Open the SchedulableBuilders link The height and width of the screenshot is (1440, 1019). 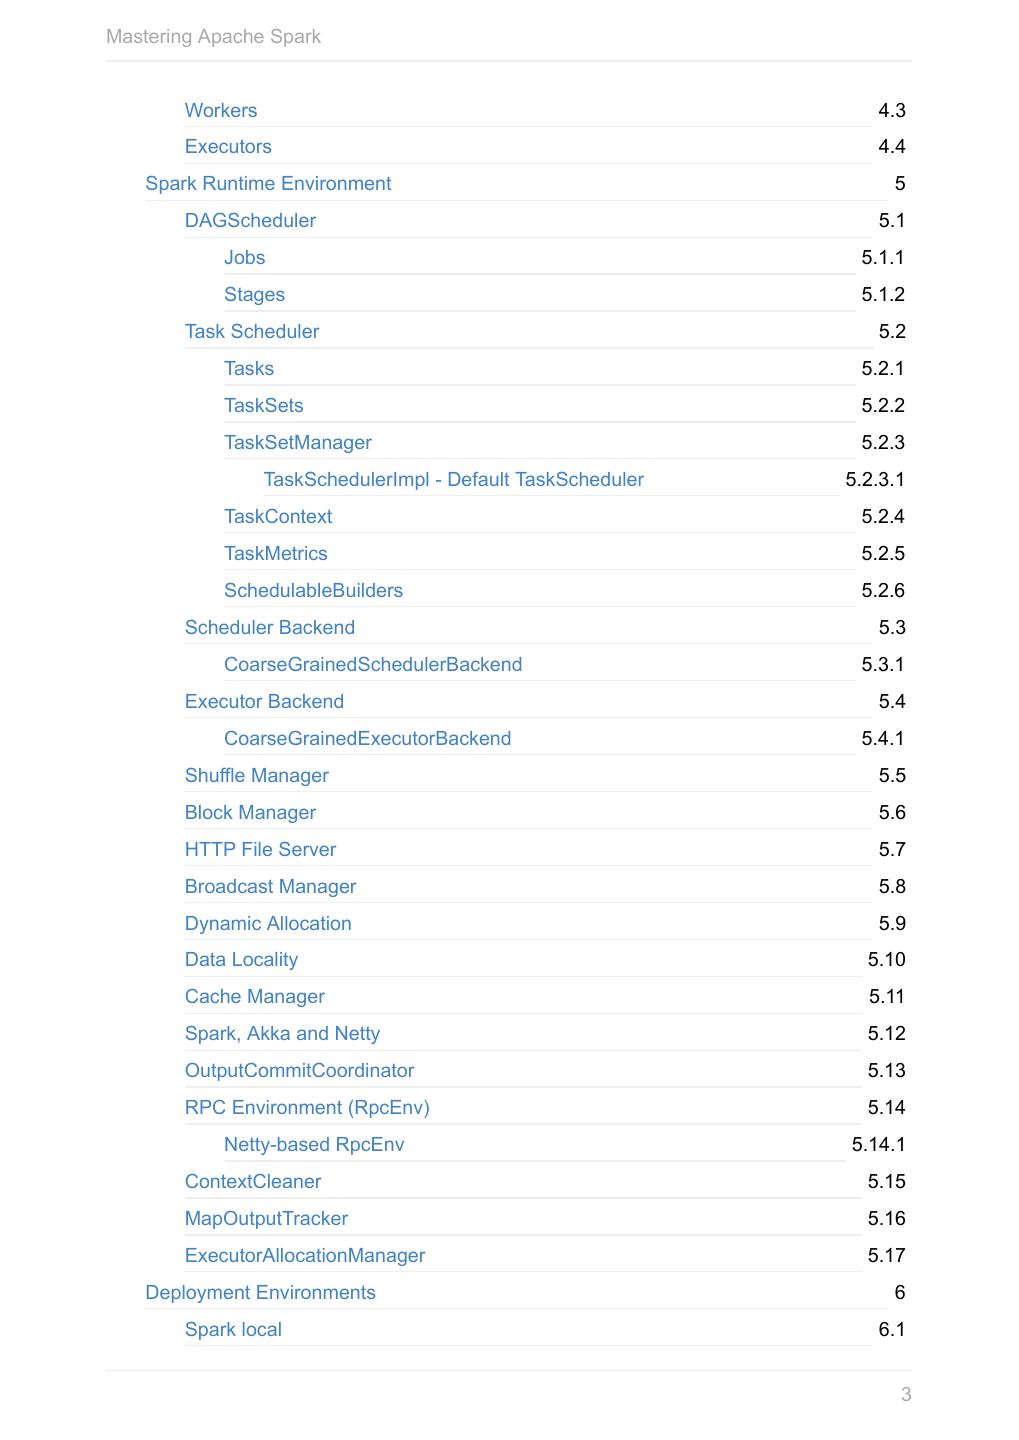tap(313, 591)
